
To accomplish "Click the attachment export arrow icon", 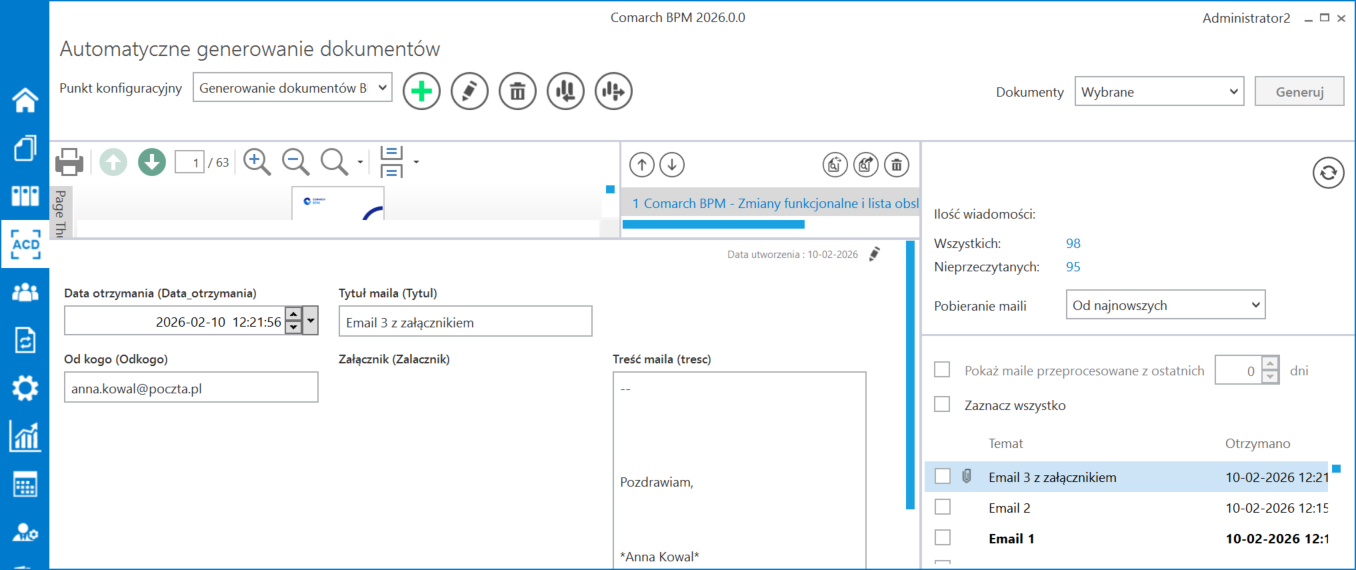I will click(866, 164).
